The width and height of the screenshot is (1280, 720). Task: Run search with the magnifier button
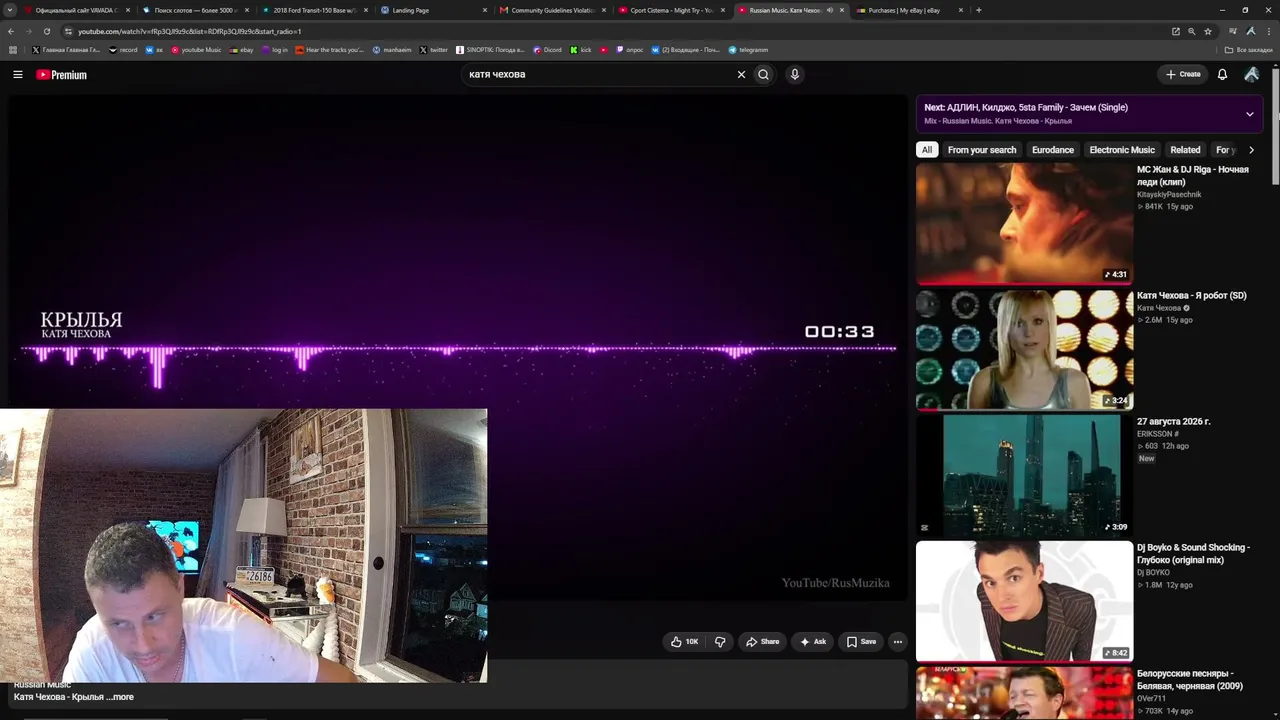(x=763, y=74)
